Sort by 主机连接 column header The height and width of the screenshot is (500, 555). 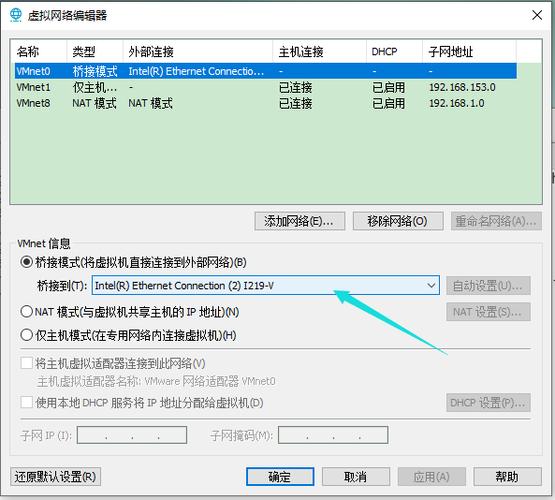coord(319,52)
